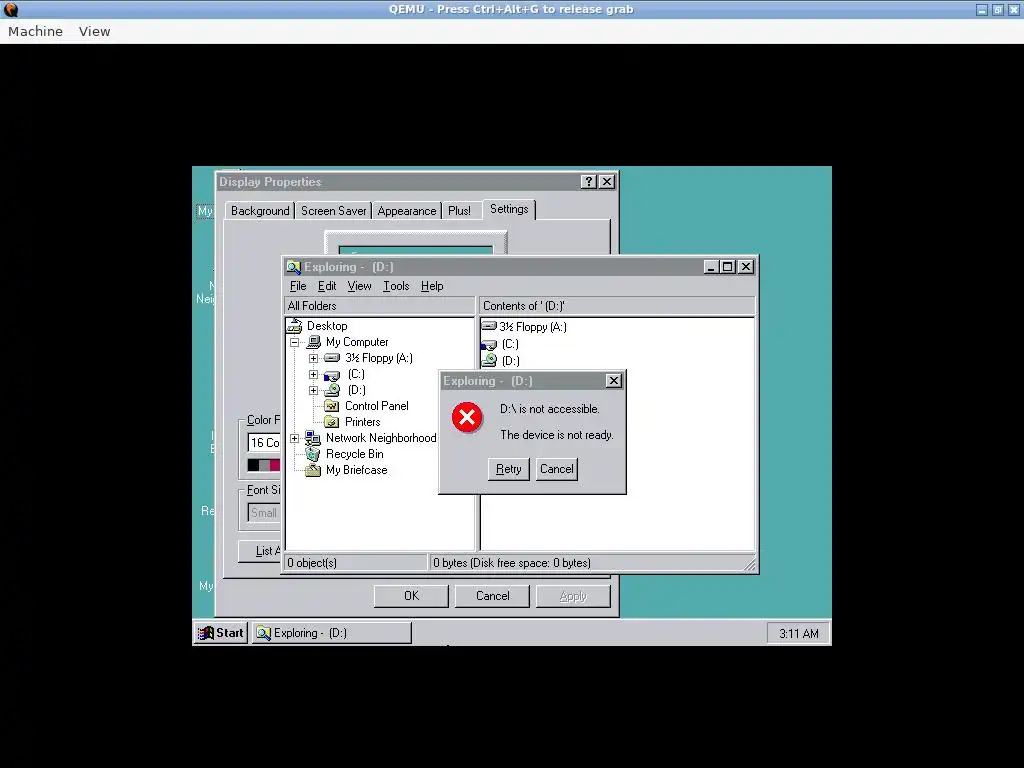Open the Font size Small dropdown

click(264, 513)
